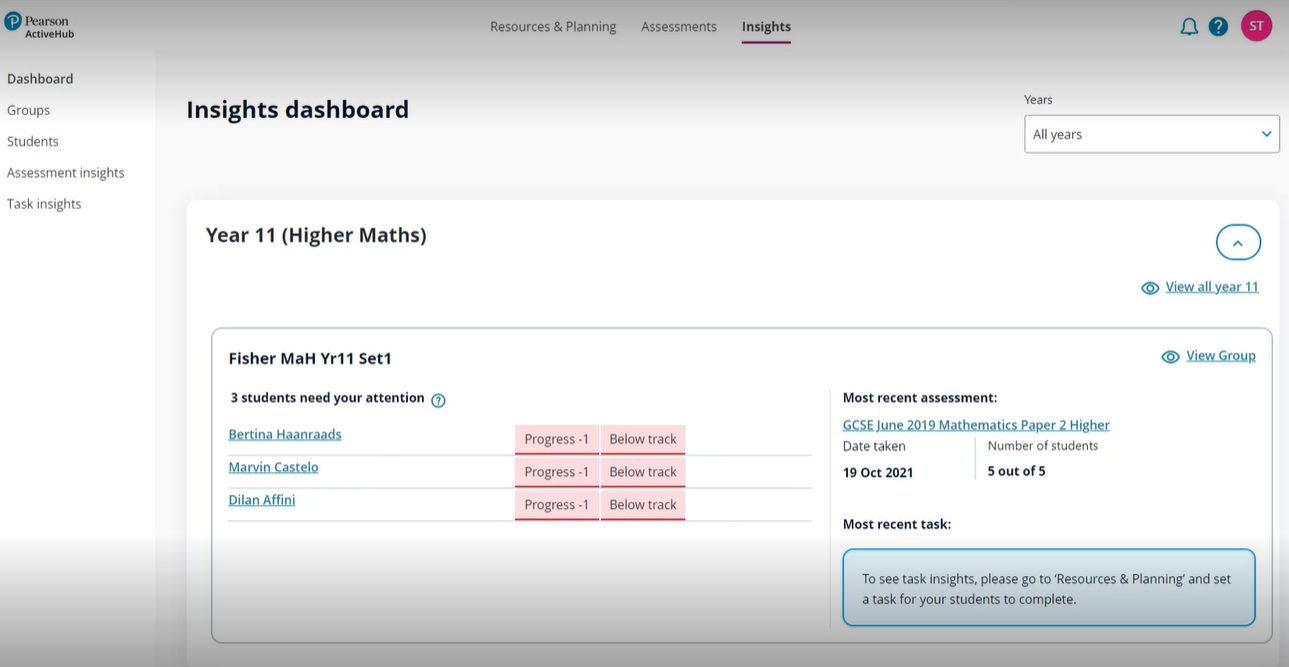
Task: Click Bertina Haanraads student link
Action: 285,434
